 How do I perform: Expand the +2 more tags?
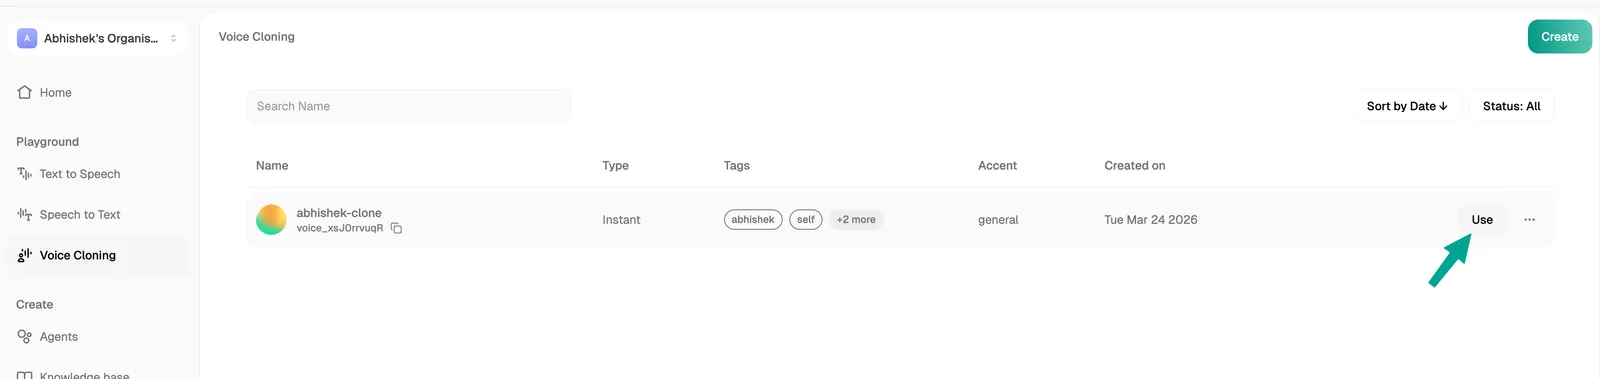point(856,220)
